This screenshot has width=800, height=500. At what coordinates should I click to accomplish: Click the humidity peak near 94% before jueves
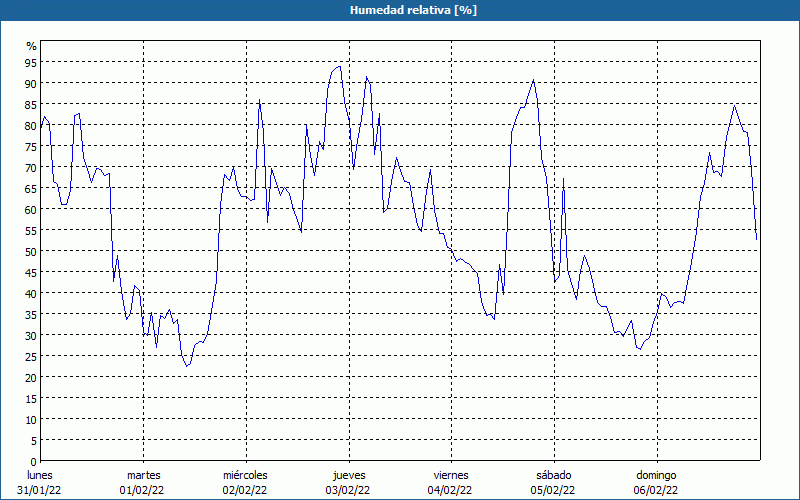pos(339,66)
